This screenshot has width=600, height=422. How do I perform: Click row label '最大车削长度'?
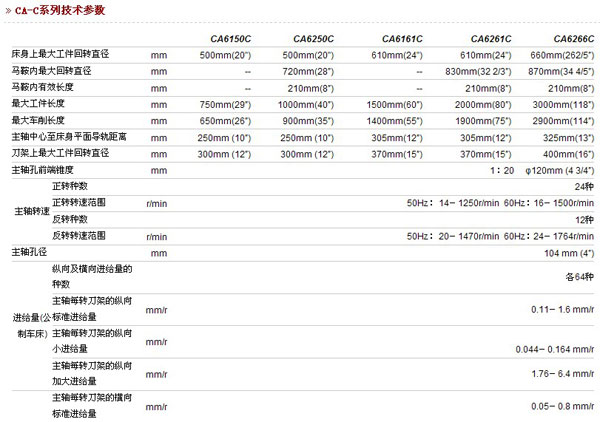point(38,120)
